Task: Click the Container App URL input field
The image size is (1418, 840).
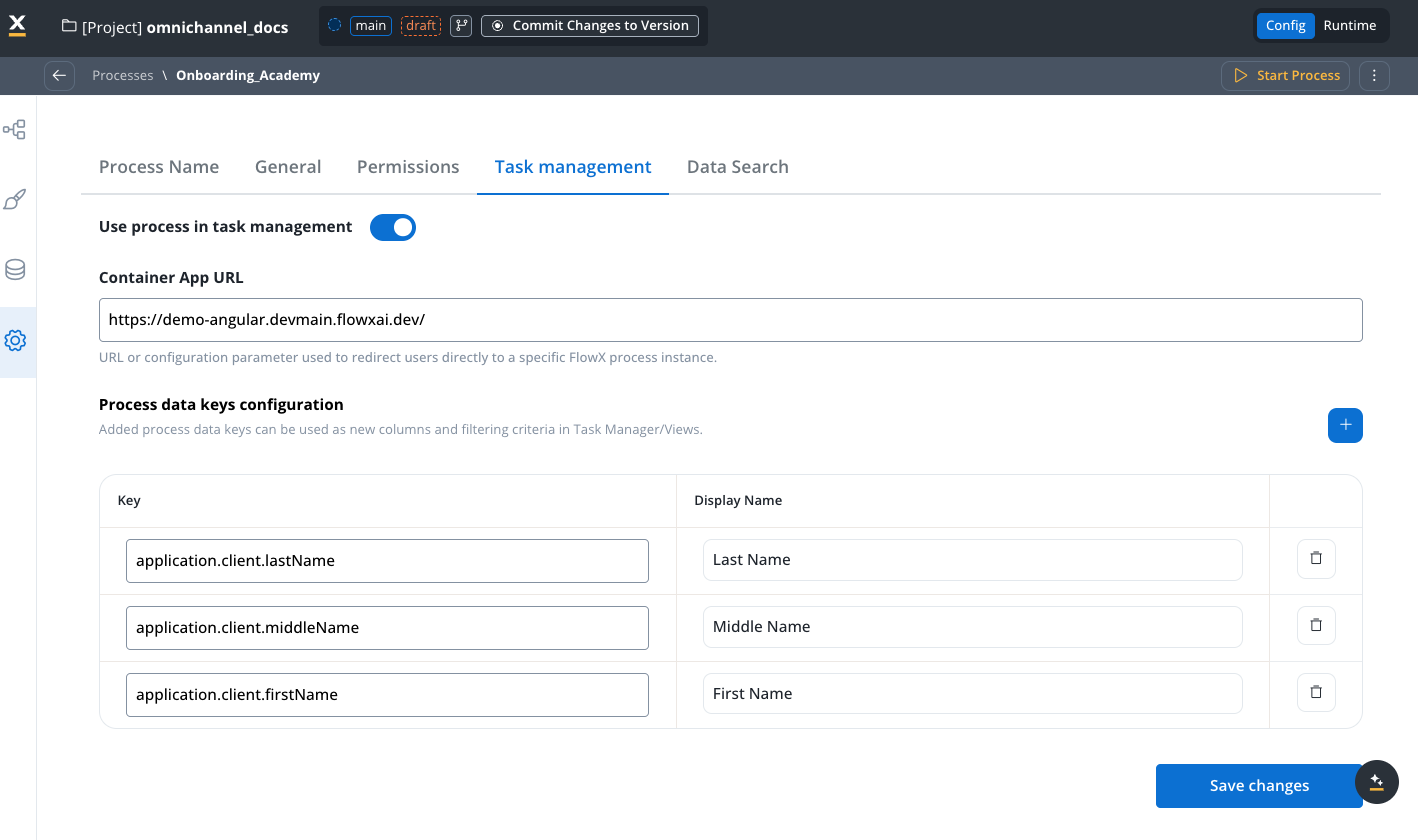Action: click(730, 320)
